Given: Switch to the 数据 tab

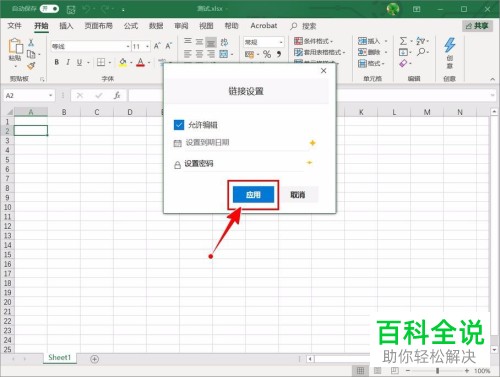Looking at the screenshot, I should (156, 26).
